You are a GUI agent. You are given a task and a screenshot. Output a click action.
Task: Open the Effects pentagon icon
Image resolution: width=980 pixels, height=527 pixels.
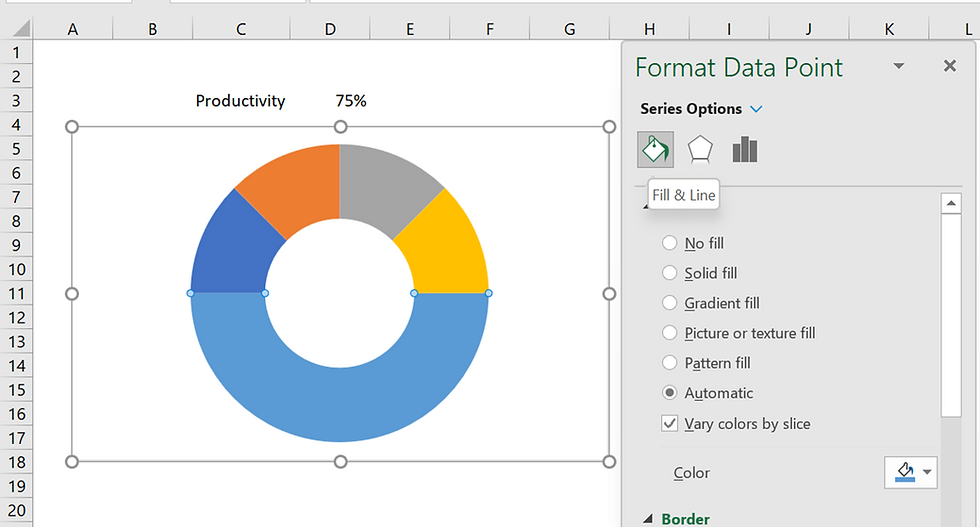coord(700,150)
